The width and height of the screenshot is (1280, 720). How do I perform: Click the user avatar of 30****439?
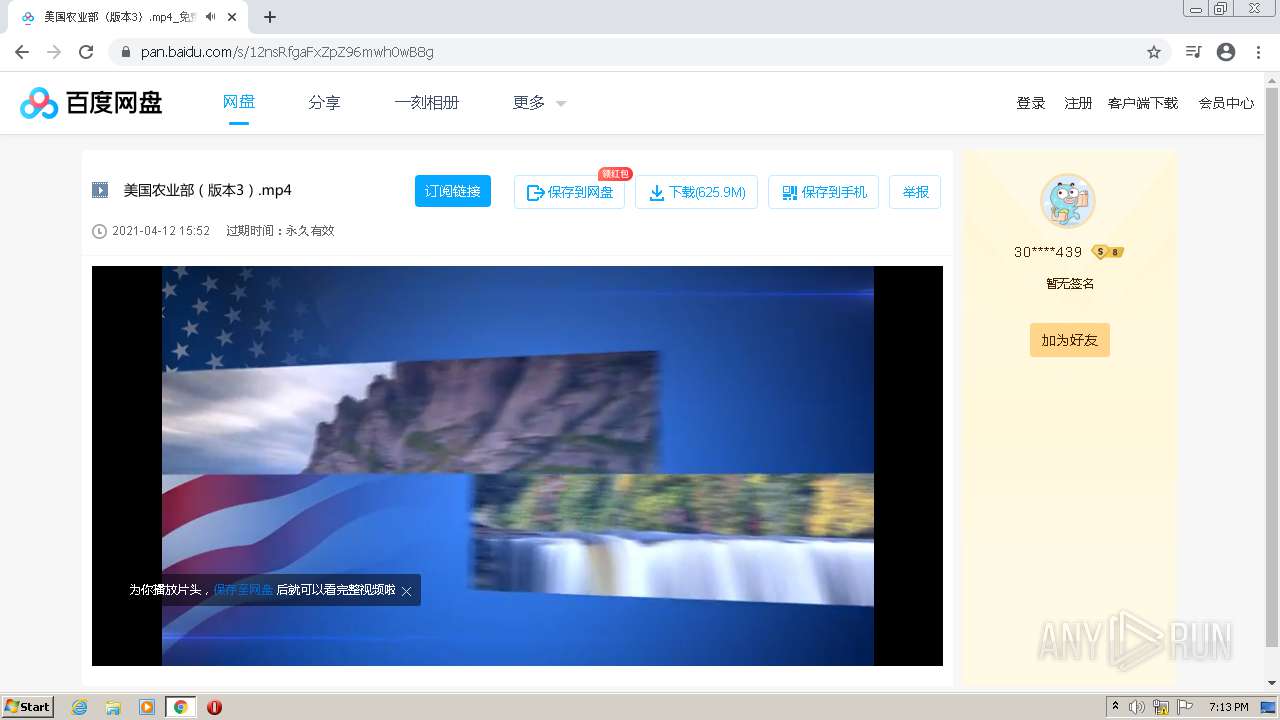(1068, 201)
